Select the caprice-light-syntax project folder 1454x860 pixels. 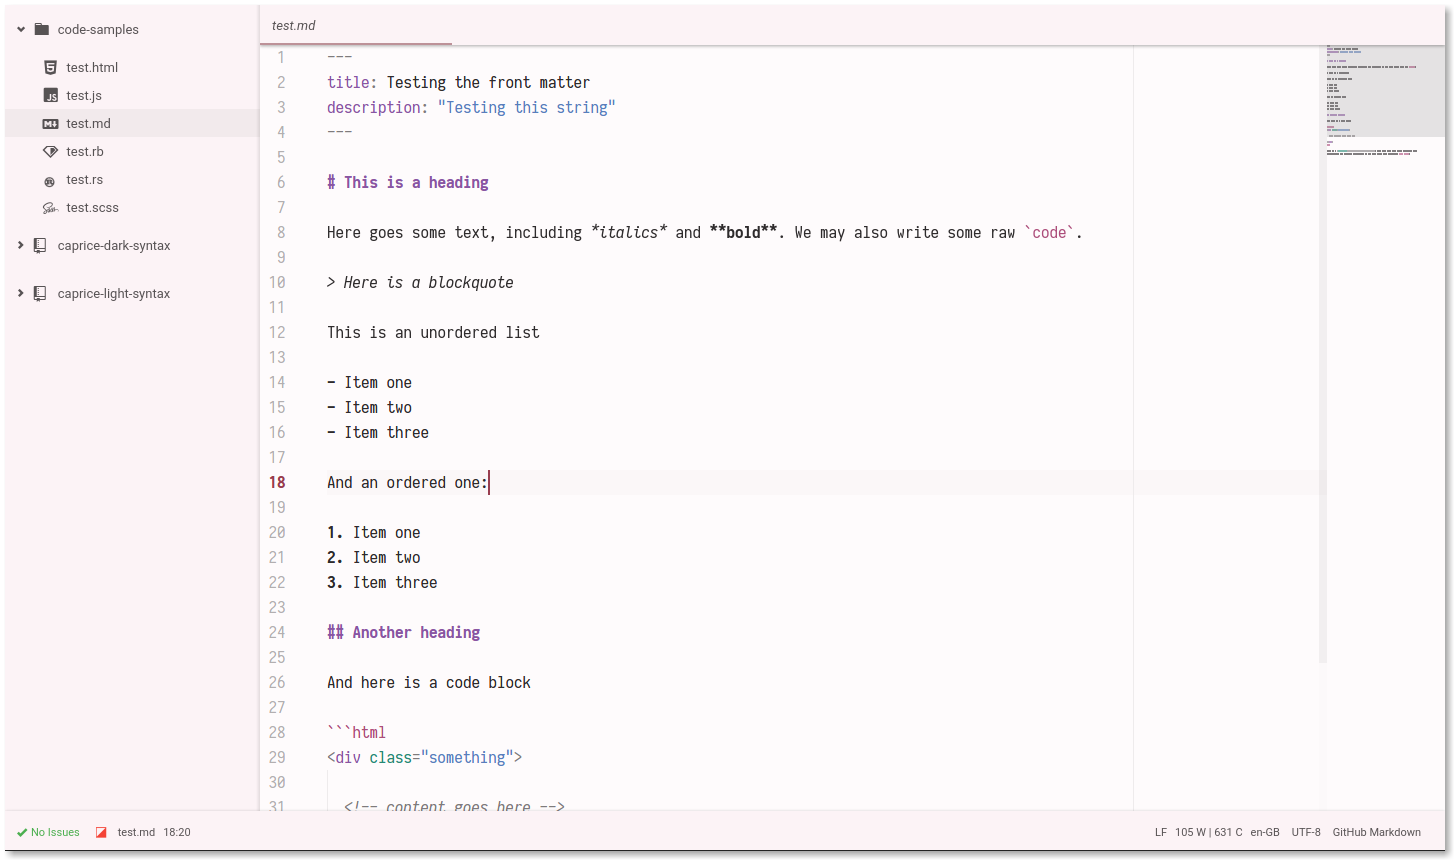(114, 293)
